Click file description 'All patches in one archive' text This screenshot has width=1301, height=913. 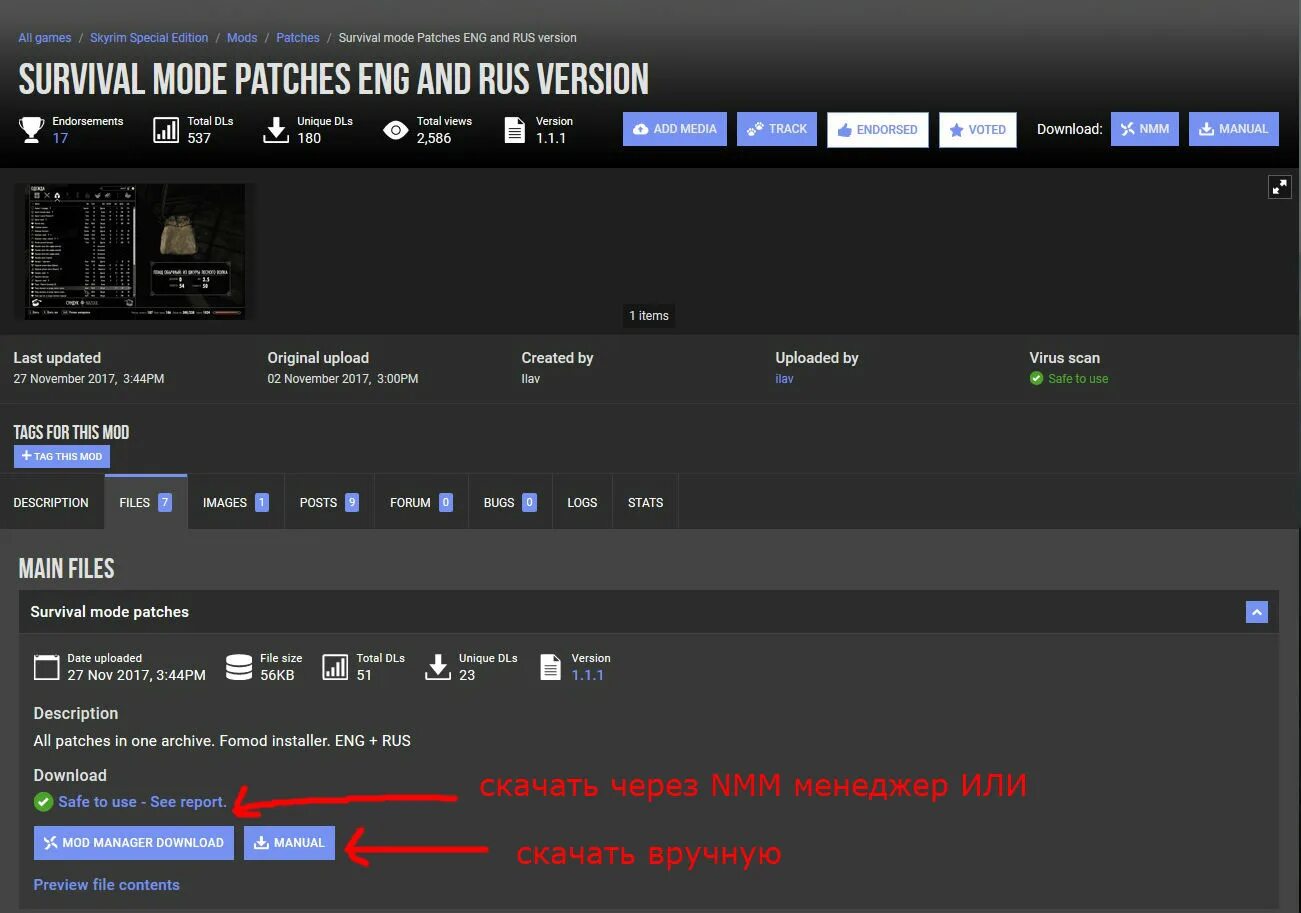222,741
